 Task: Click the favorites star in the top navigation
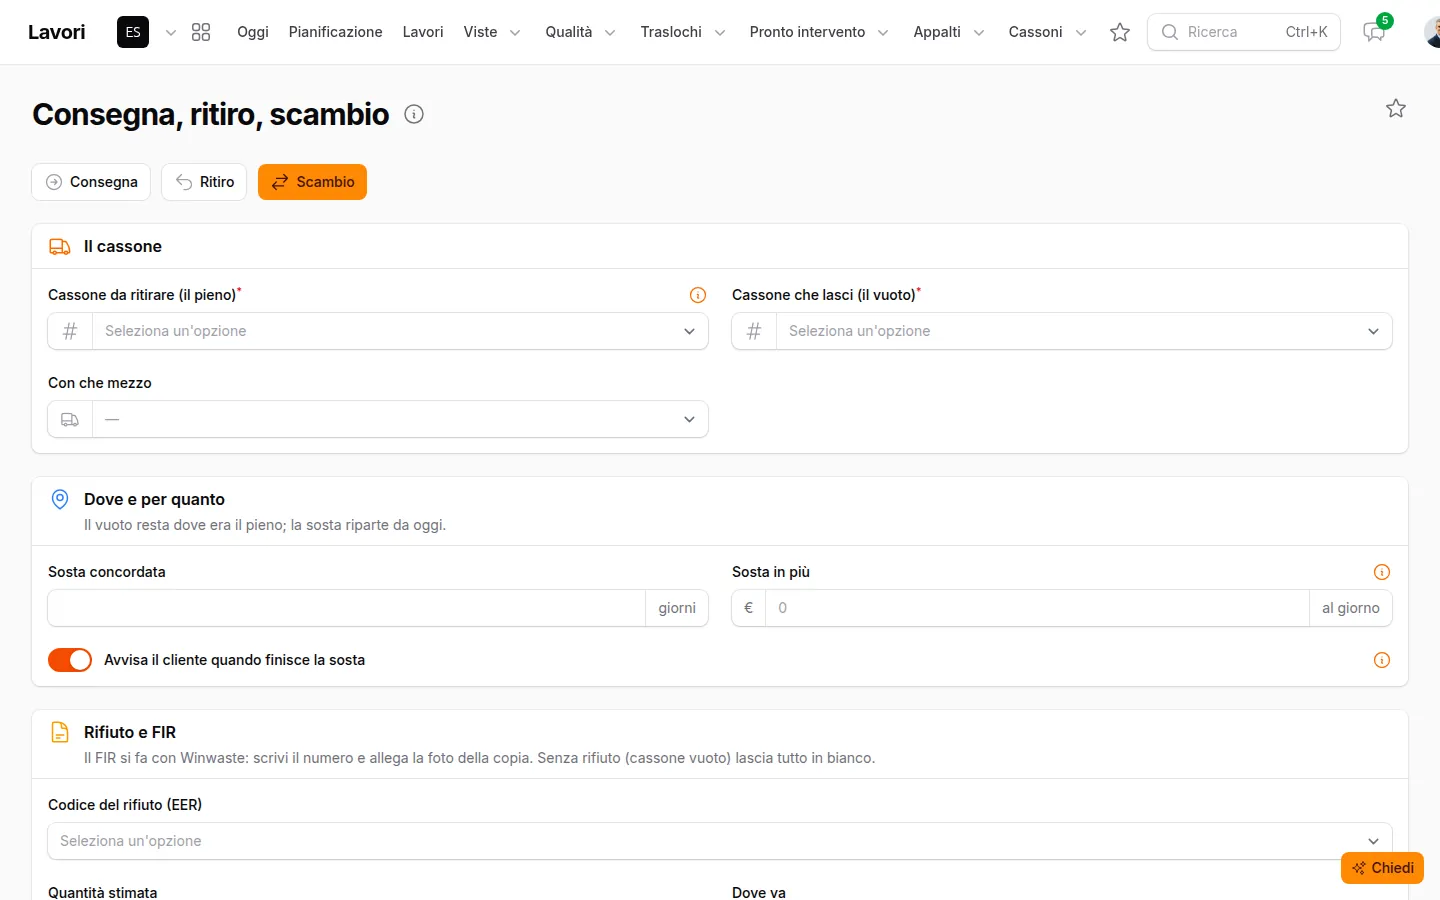pyautogui.click(x=1120, y=32)
